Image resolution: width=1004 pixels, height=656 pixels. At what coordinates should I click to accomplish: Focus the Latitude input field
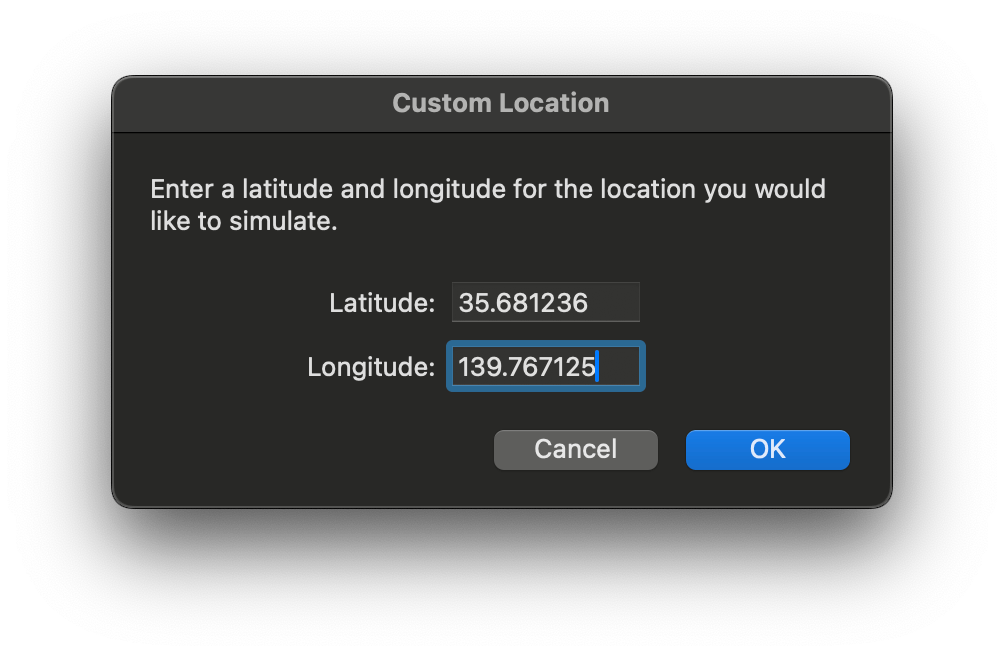pyautogui.click(x=546, y=302)
